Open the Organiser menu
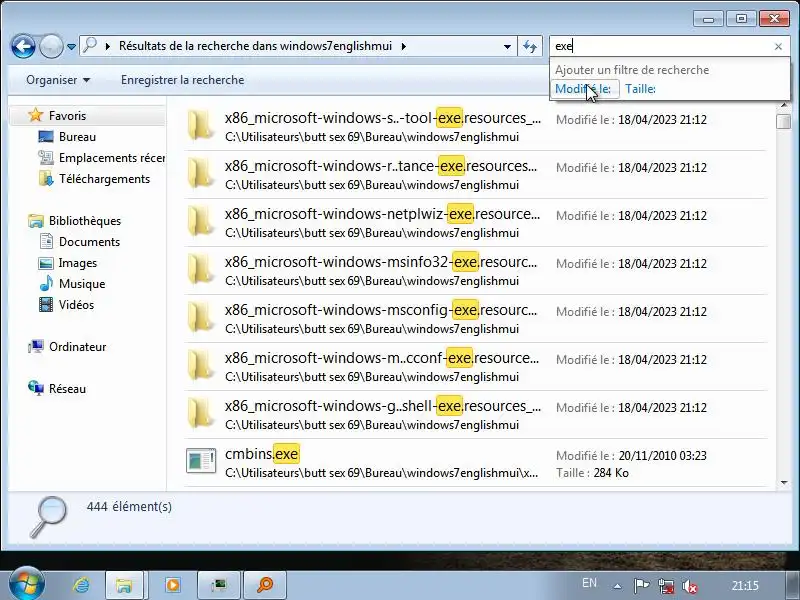Screen dimensions: 800x600 point(58,80)
